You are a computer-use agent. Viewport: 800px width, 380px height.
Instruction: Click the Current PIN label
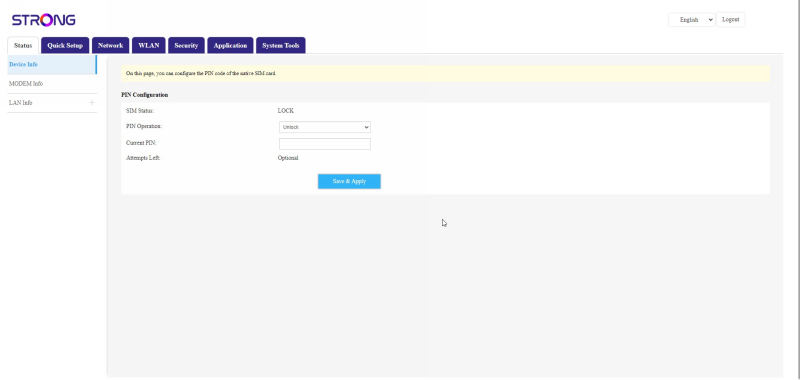coord(141,143)
